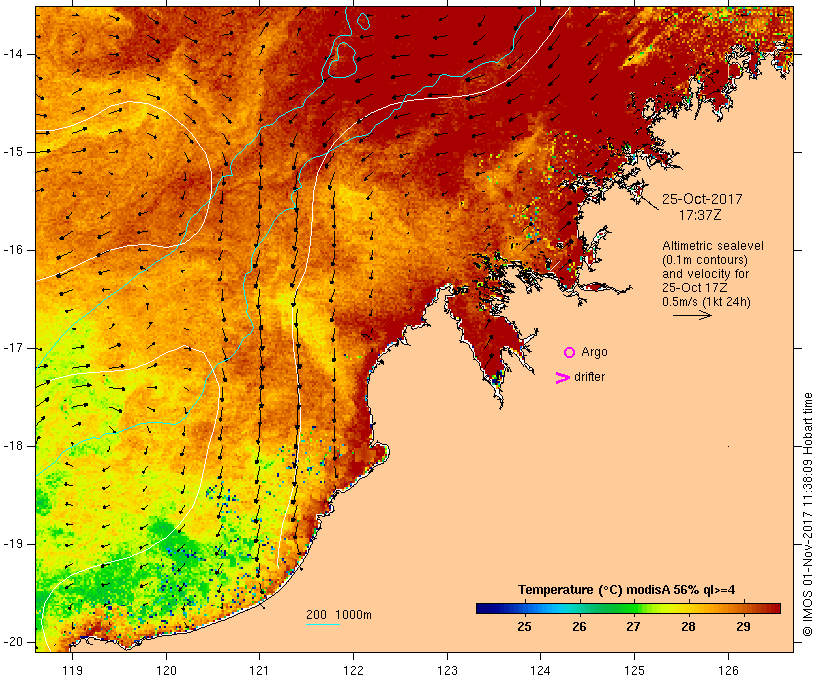820x680 pixels.
Task: Click the "(0.1m contours)" caption line
Action: click(x=705, y=260)
